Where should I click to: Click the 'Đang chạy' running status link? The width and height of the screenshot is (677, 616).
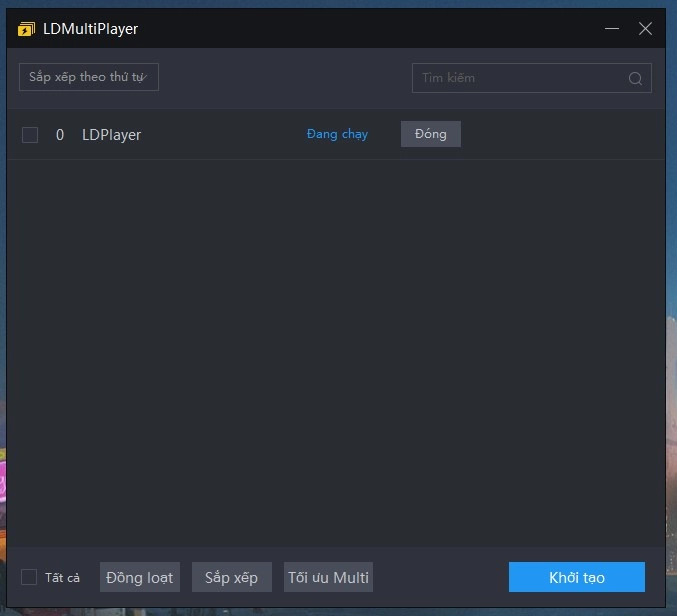click(337, 134)
